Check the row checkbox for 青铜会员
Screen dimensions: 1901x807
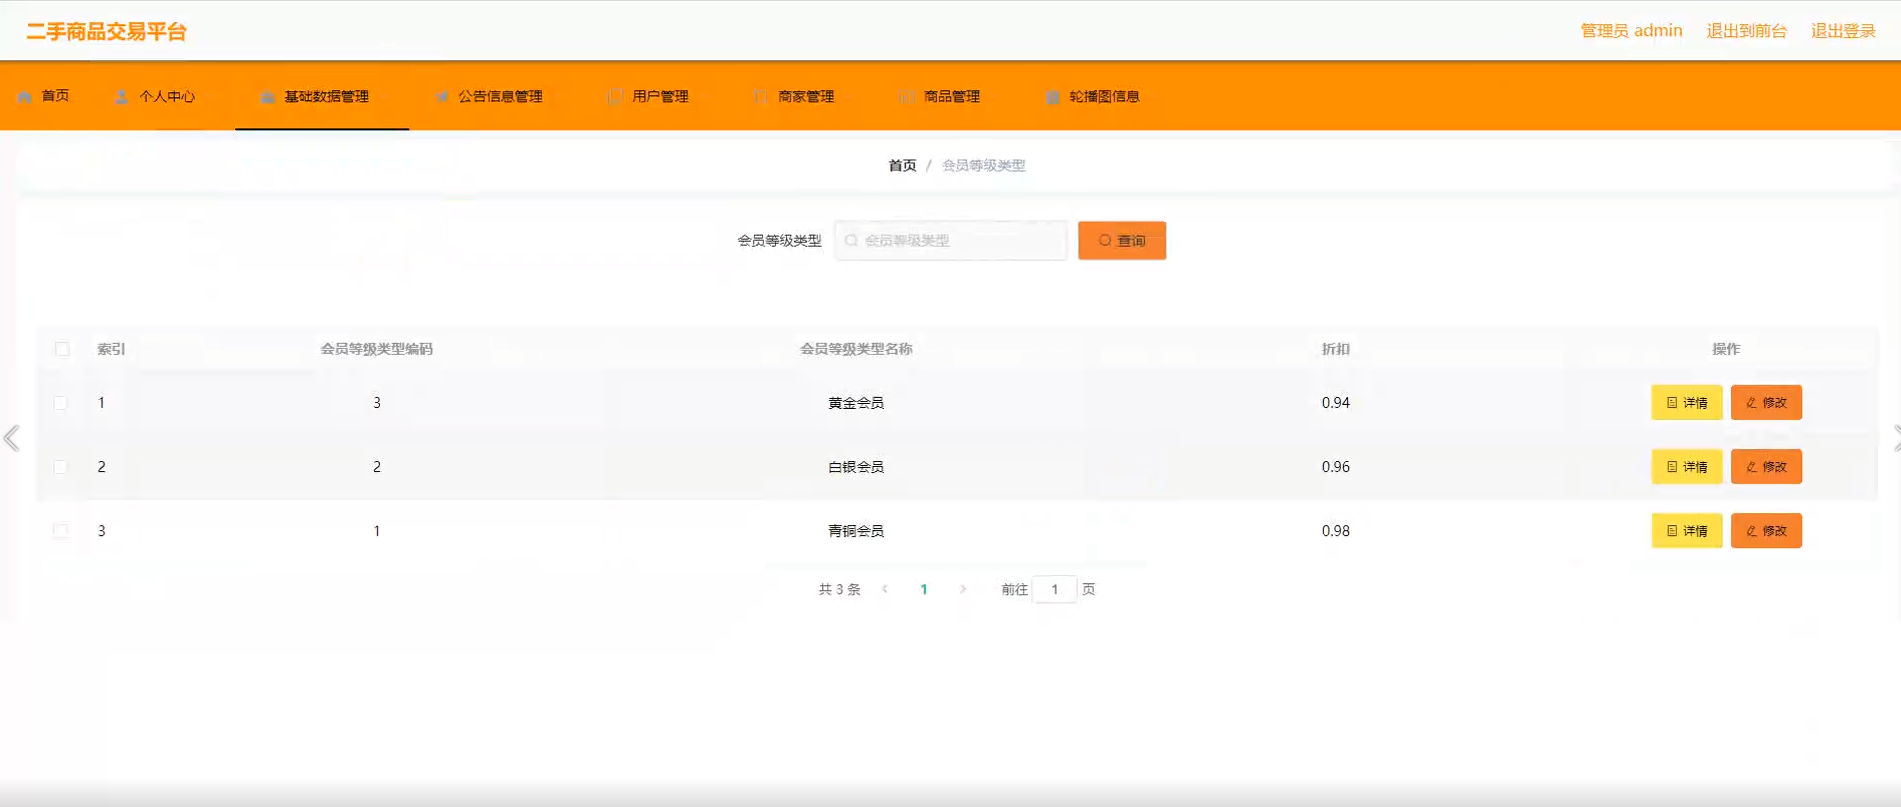point(61,531)
